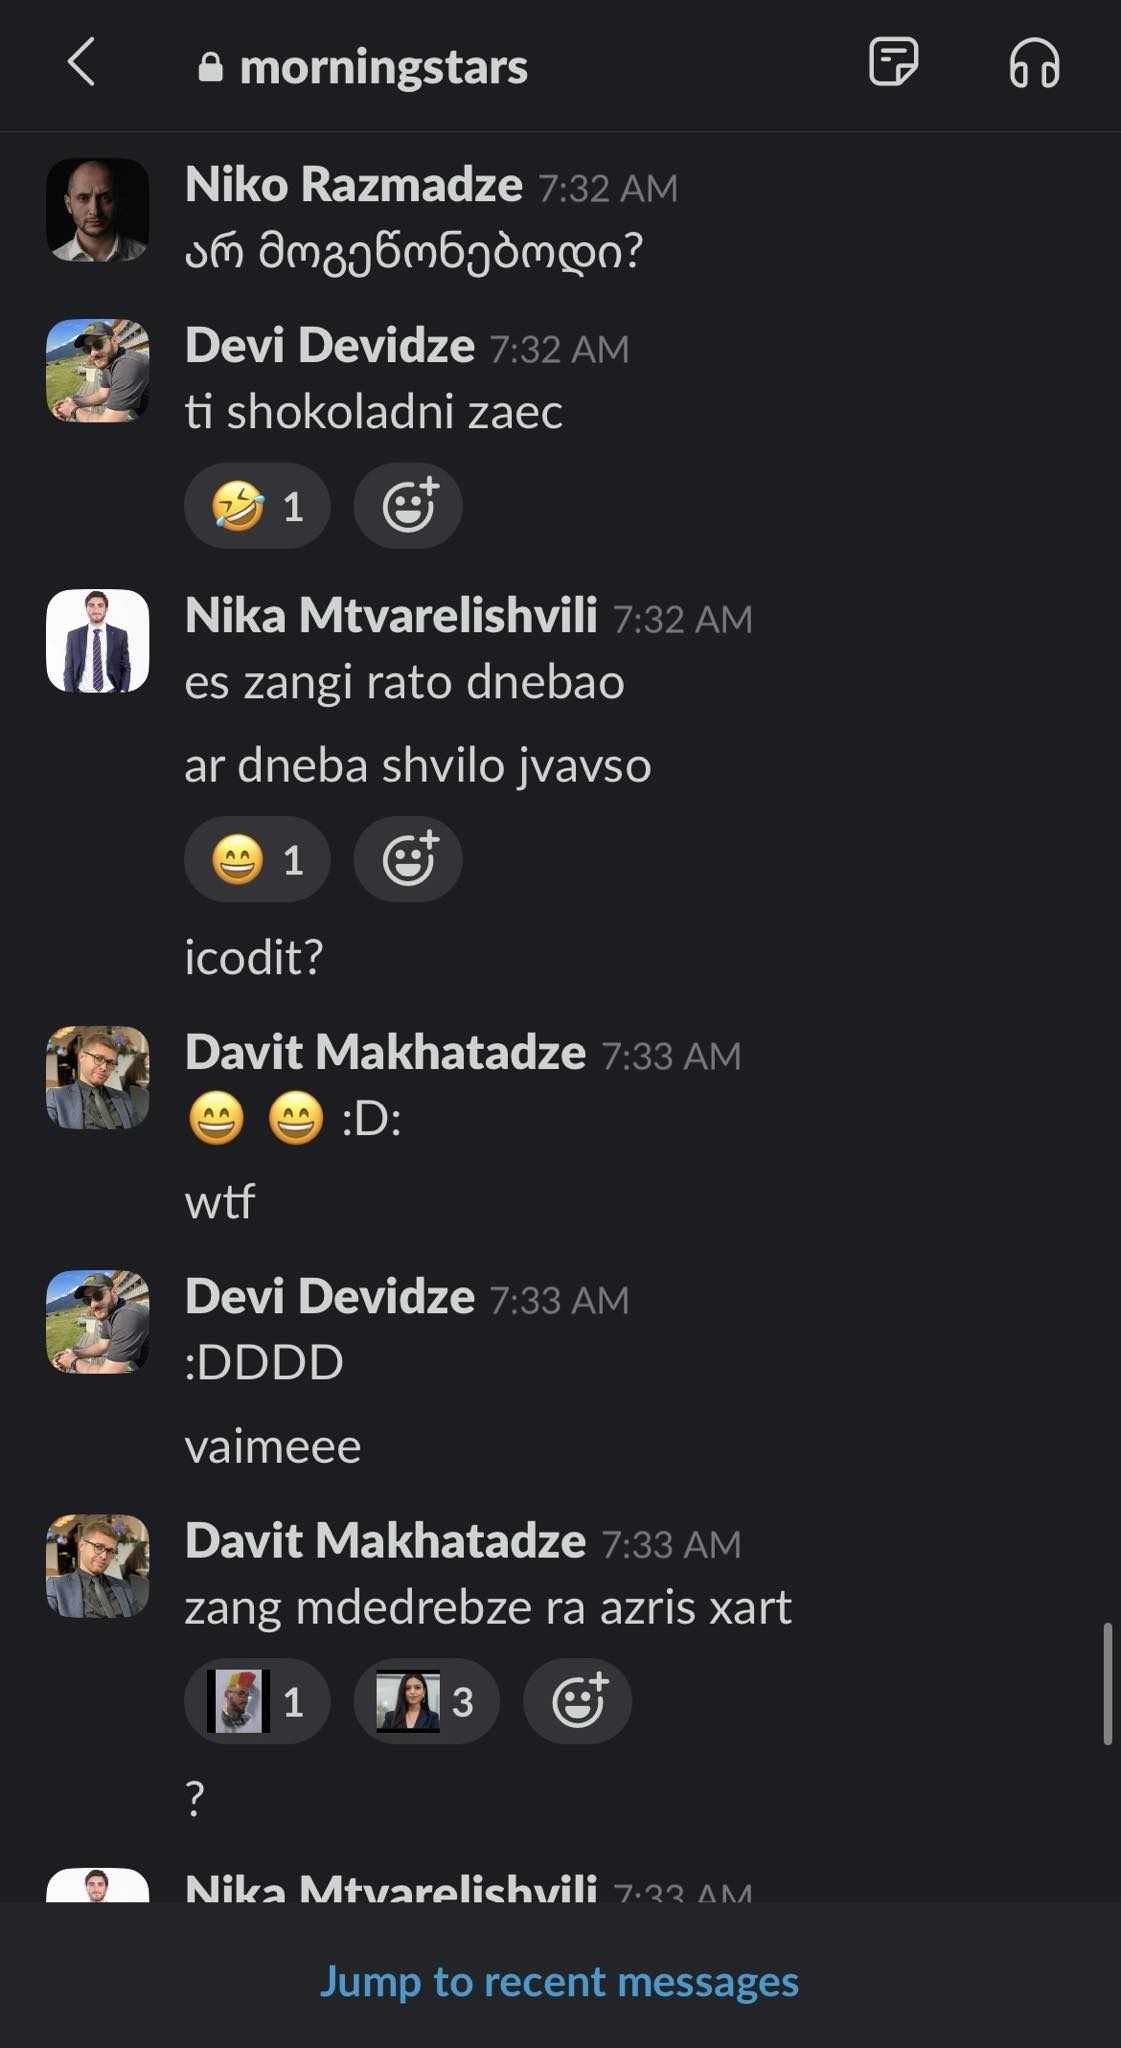Image resolution: width=1121 pixels, height=2048 pixels.
Task: Tap Niko Razmadze's avatar
Action: coord(98,210)
